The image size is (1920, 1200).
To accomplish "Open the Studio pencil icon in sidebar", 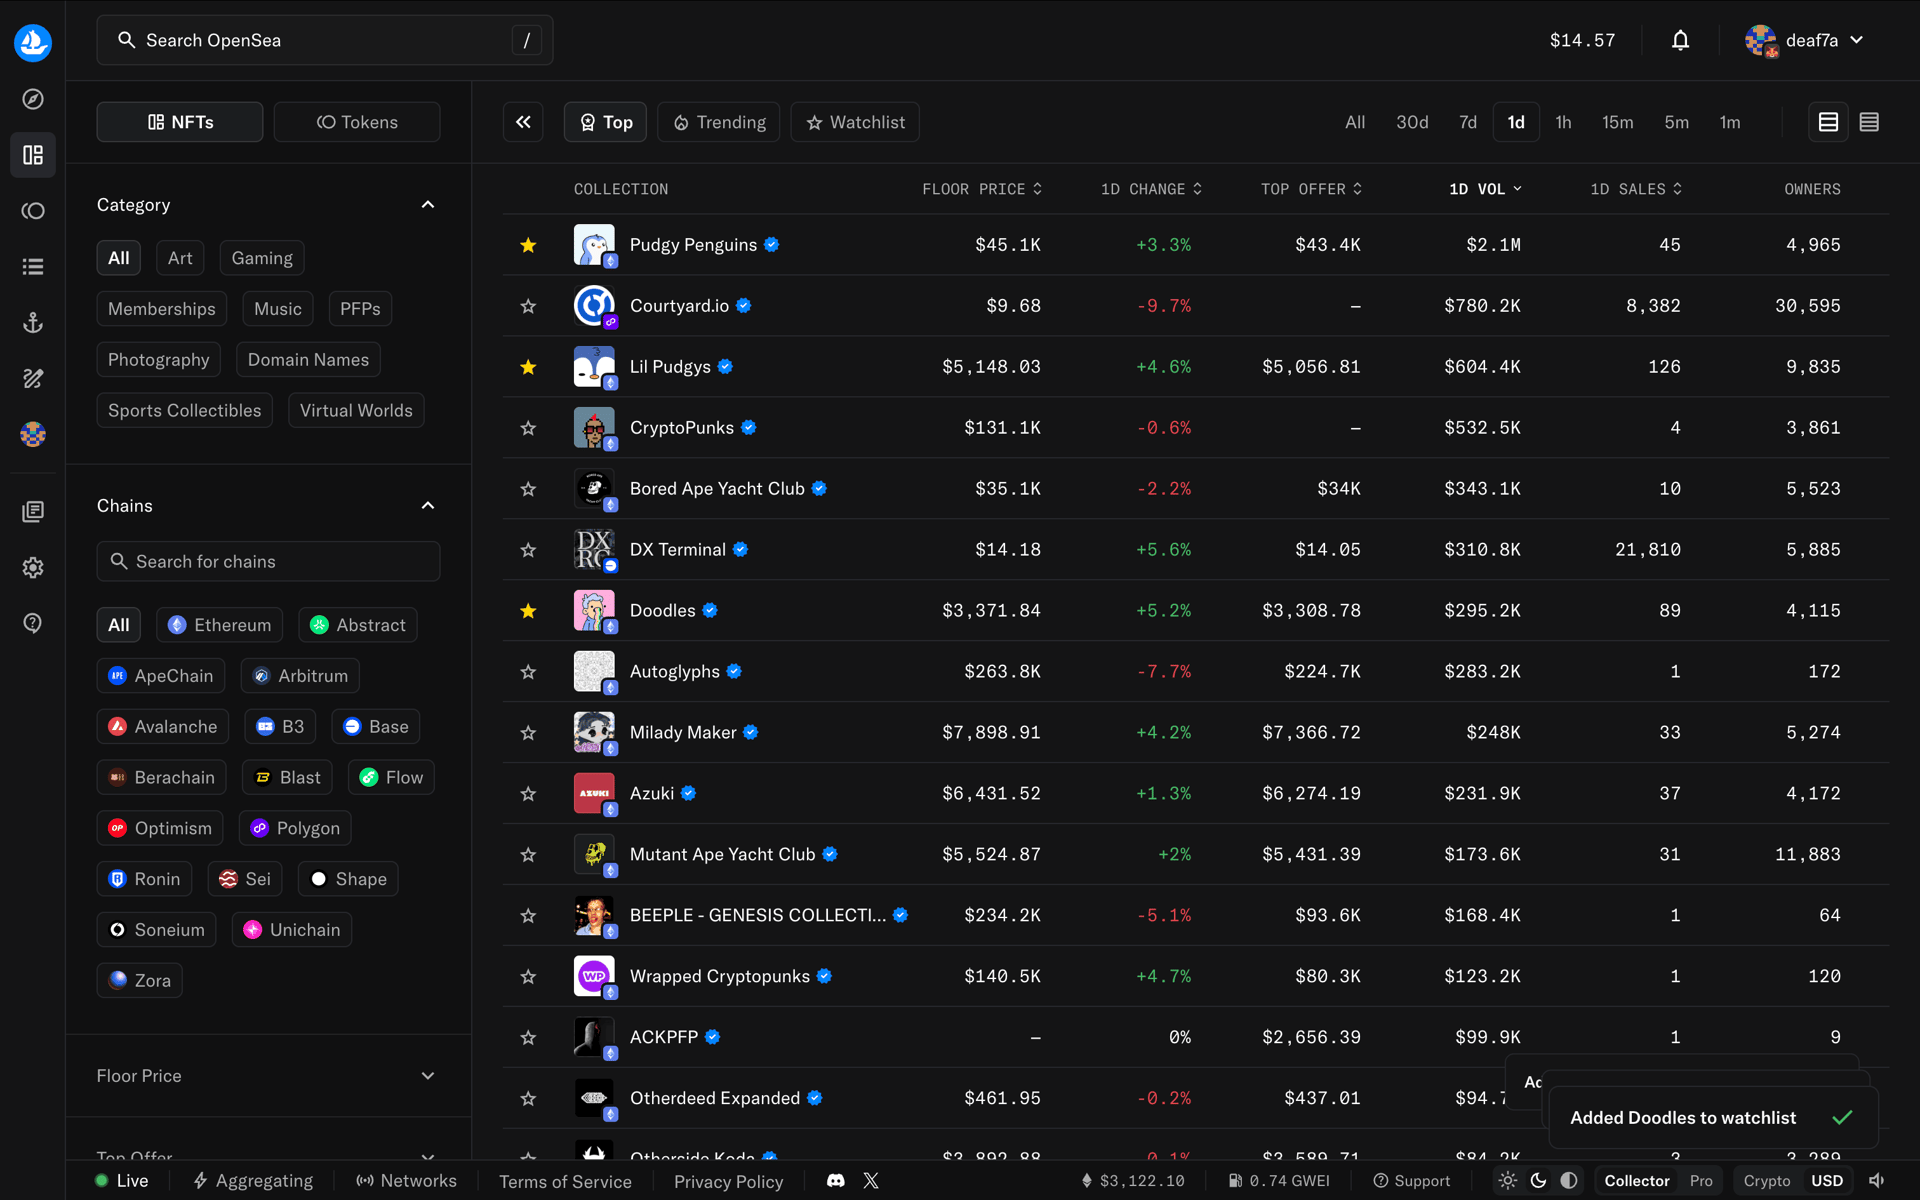I will pos(33,379).
